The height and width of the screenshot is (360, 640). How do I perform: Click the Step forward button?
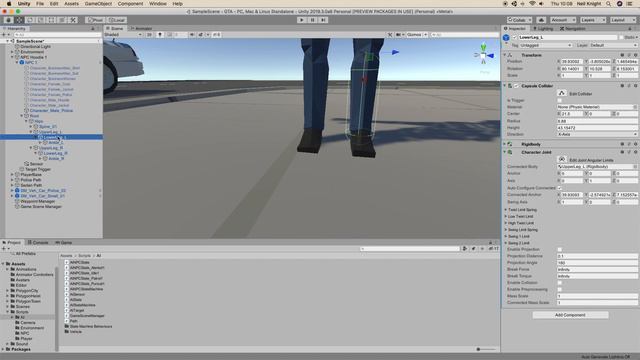tap(323, 20)
